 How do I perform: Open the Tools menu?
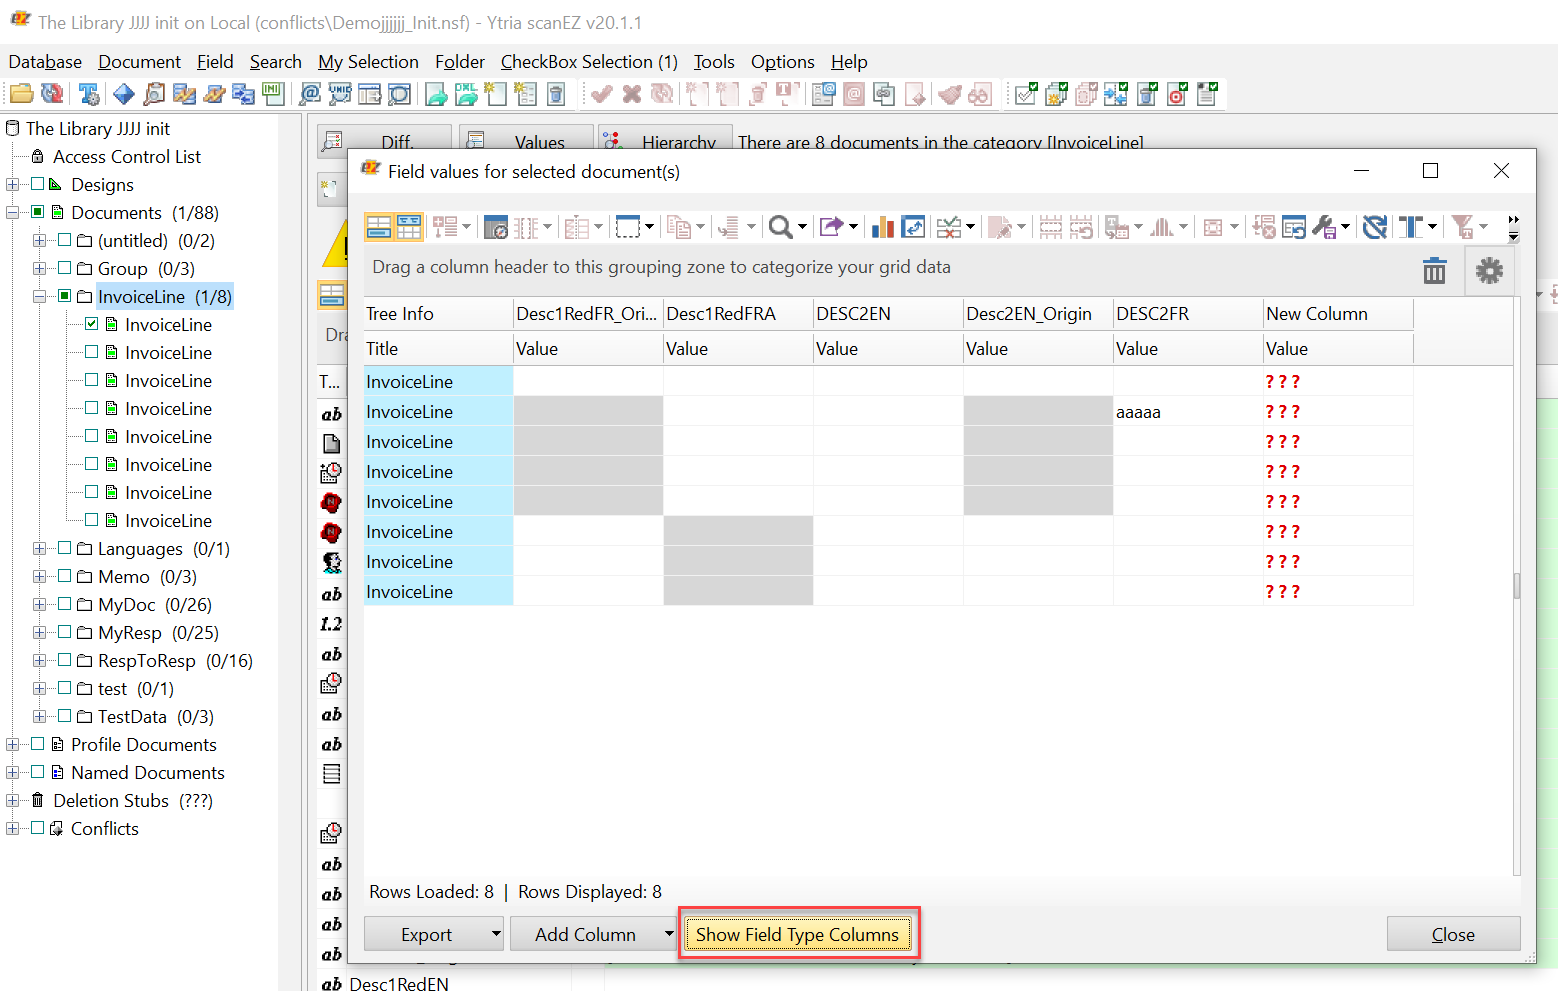tap(714, 62)
